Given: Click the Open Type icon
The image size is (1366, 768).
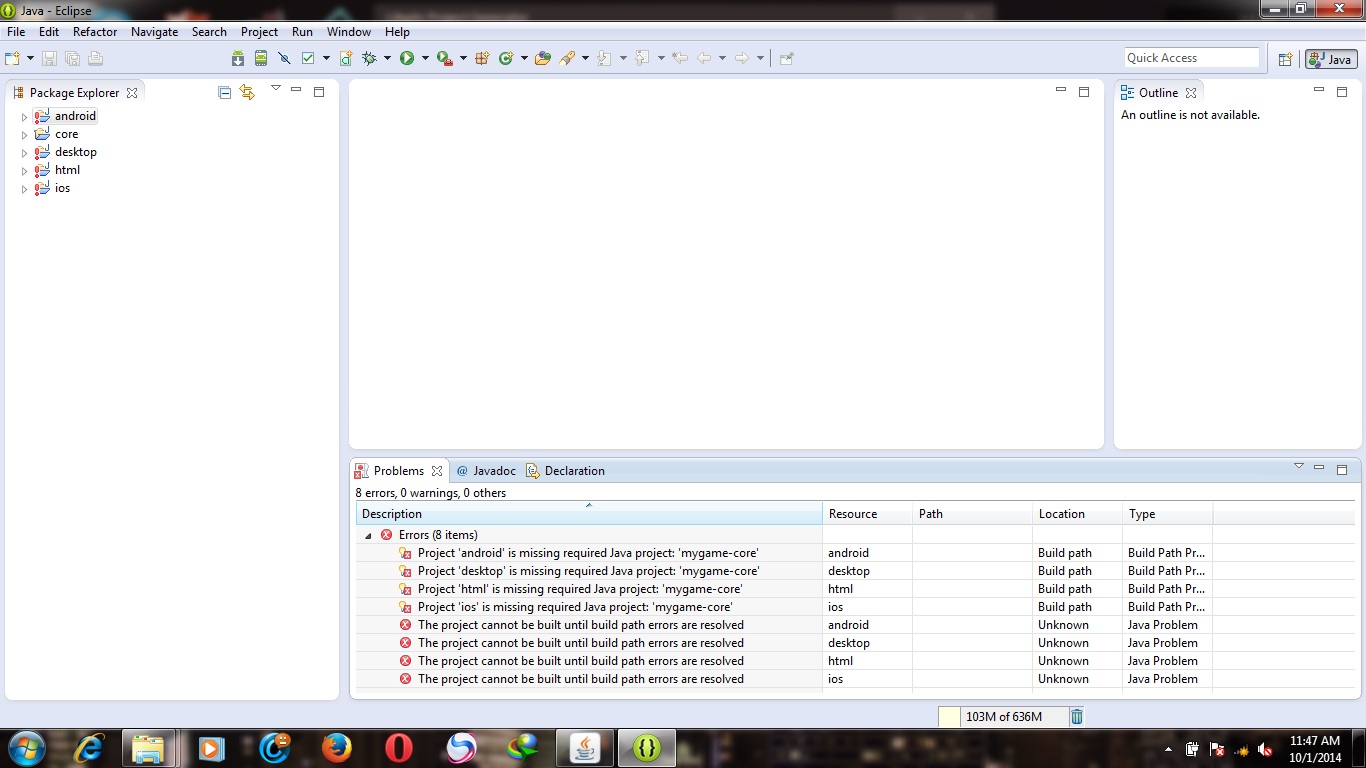Looking at the screenshot, I should (x=543, y=58).
